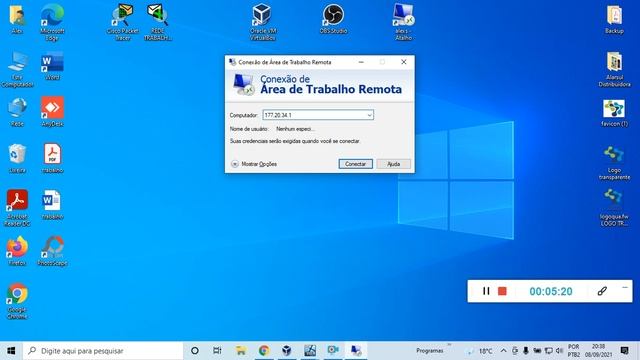Minimize the Remote Desktop Connection dialog
Screen dimensions: 640x360
tap(361, 62)
